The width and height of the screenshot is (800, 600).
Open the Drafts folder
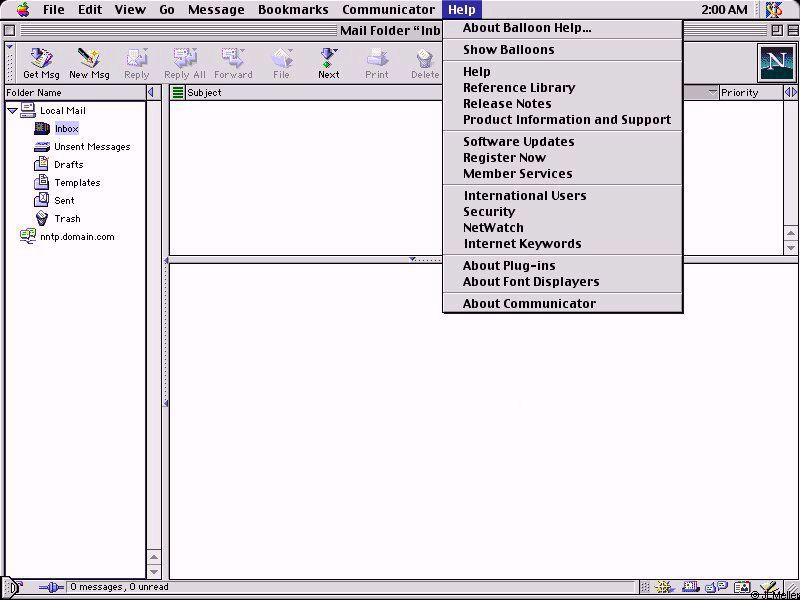pos(68,165)
